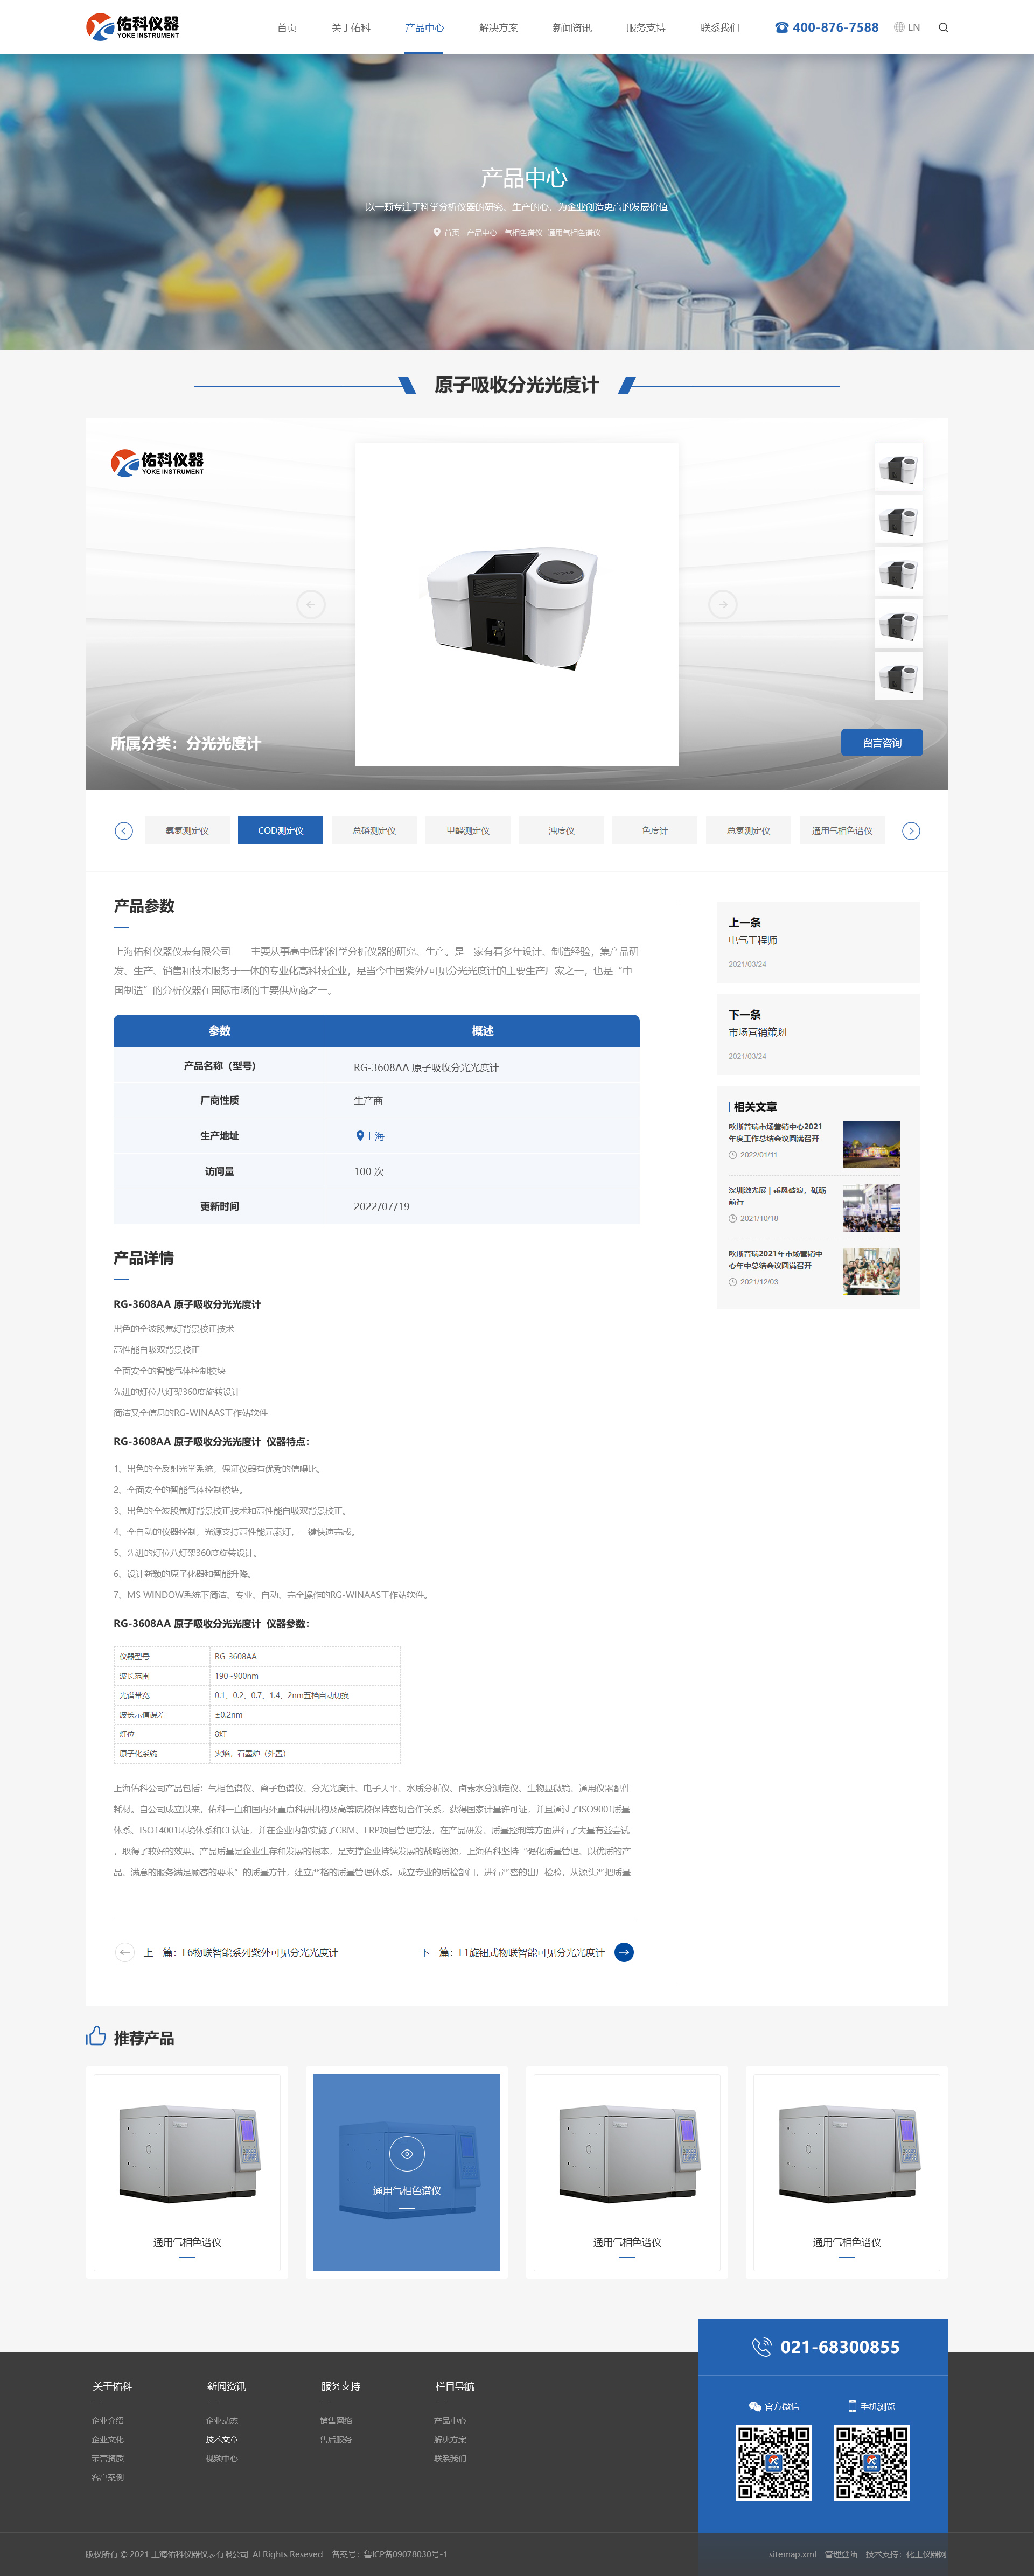Click the phone icon beside 021-68300855
This screenshot has height=2576, width=1034.
(x=762, y=2347)
